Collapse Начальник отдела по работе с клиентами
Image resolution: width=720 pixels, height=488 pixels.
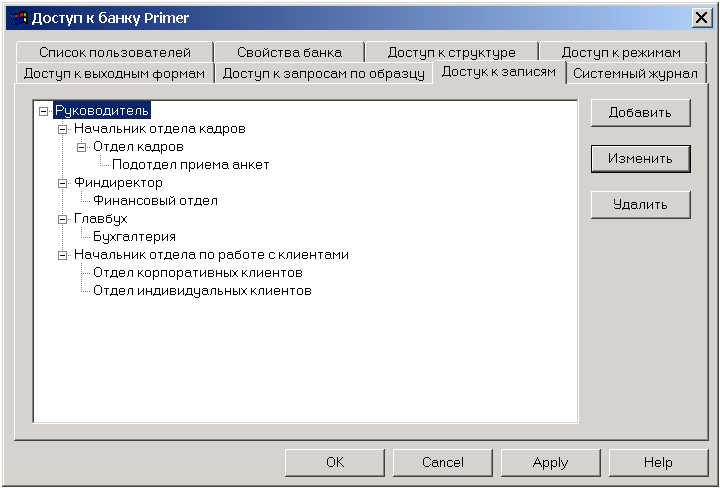click(62, 255)
